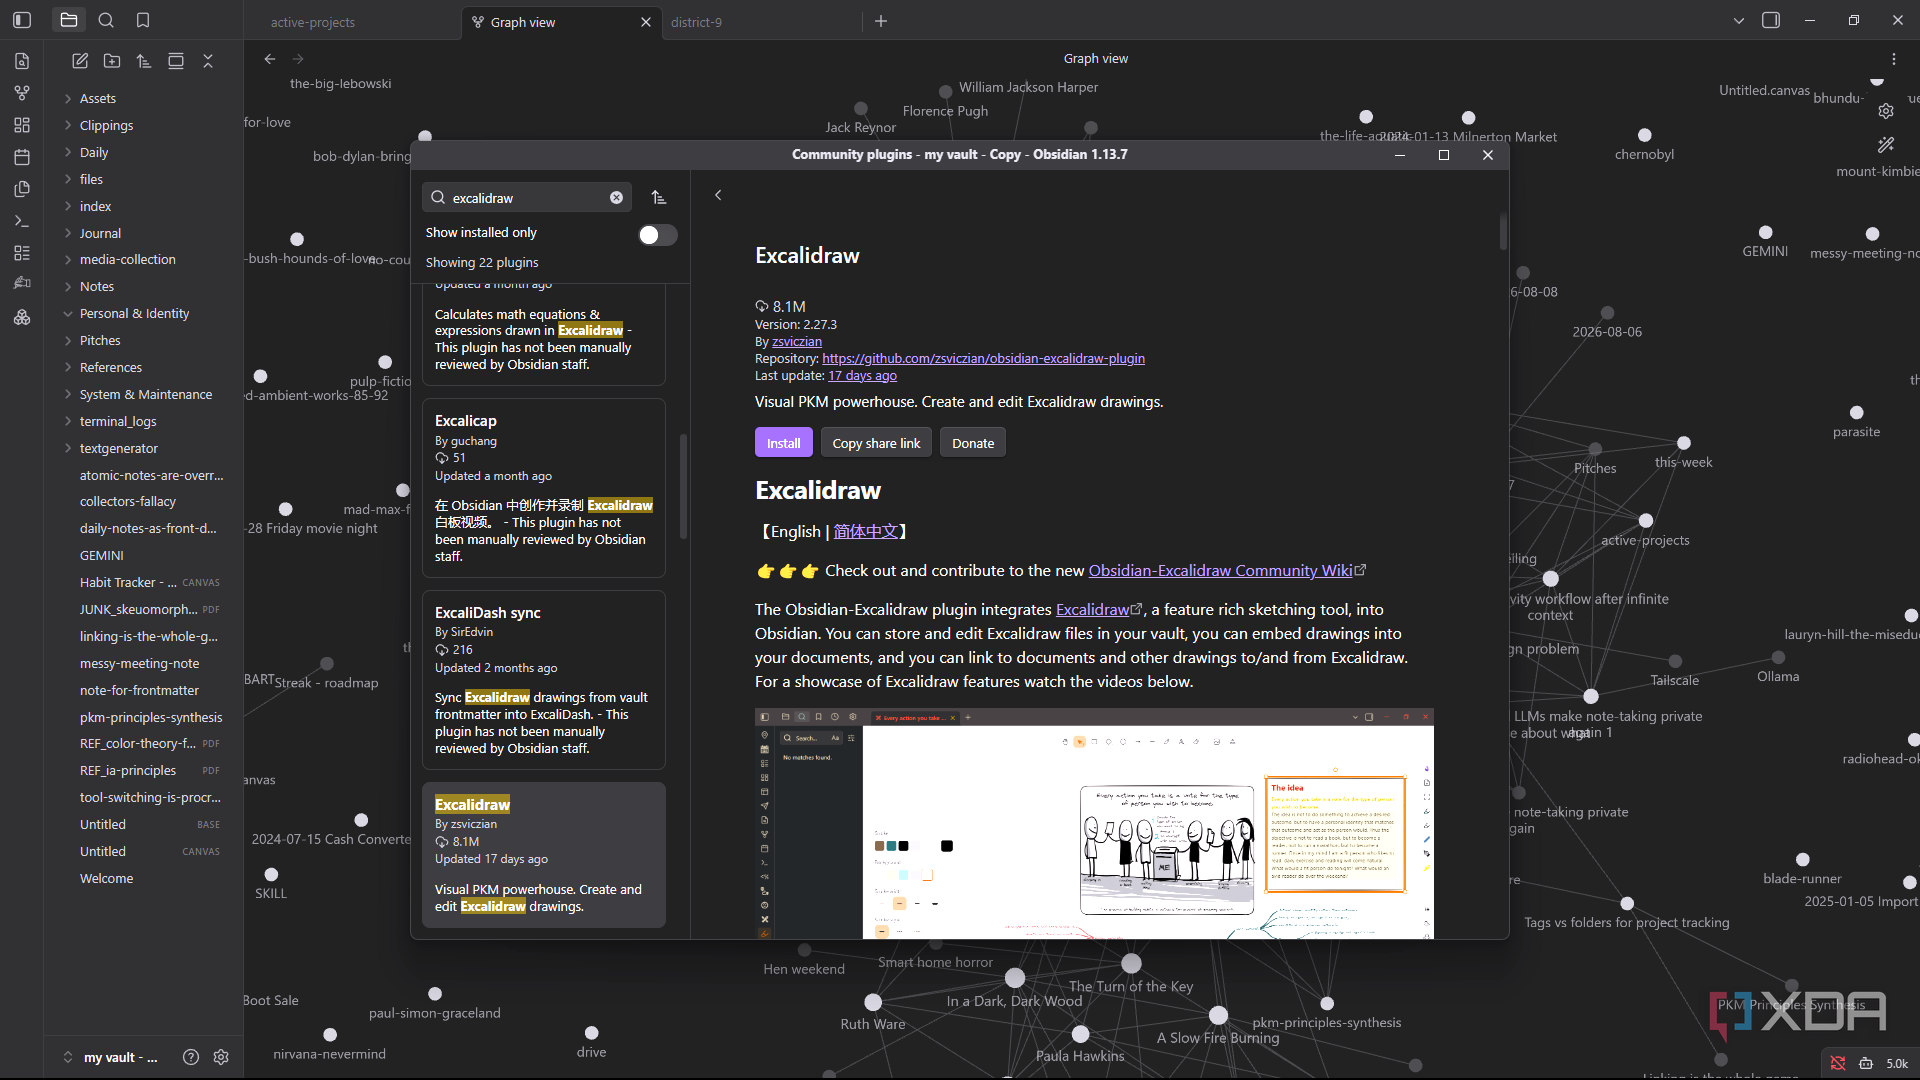Screen dimensions: 1920x1080
Task: Clear the excalidraw plugin search text
Action: [617, 198]
